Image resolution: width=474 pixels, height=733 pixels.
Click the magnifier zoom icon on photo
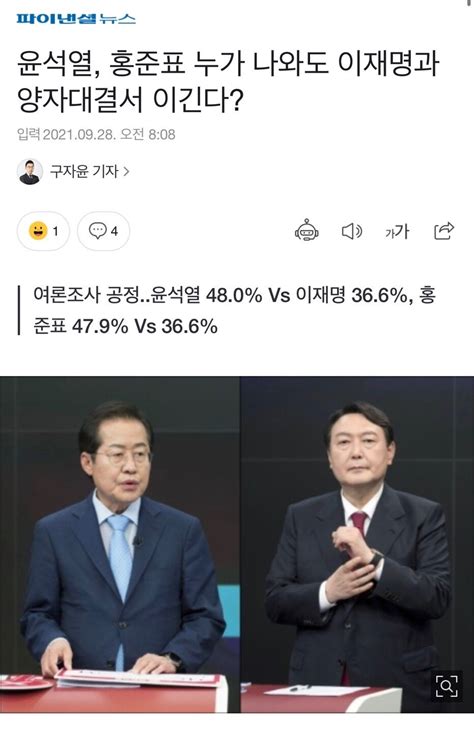(446, 686)
